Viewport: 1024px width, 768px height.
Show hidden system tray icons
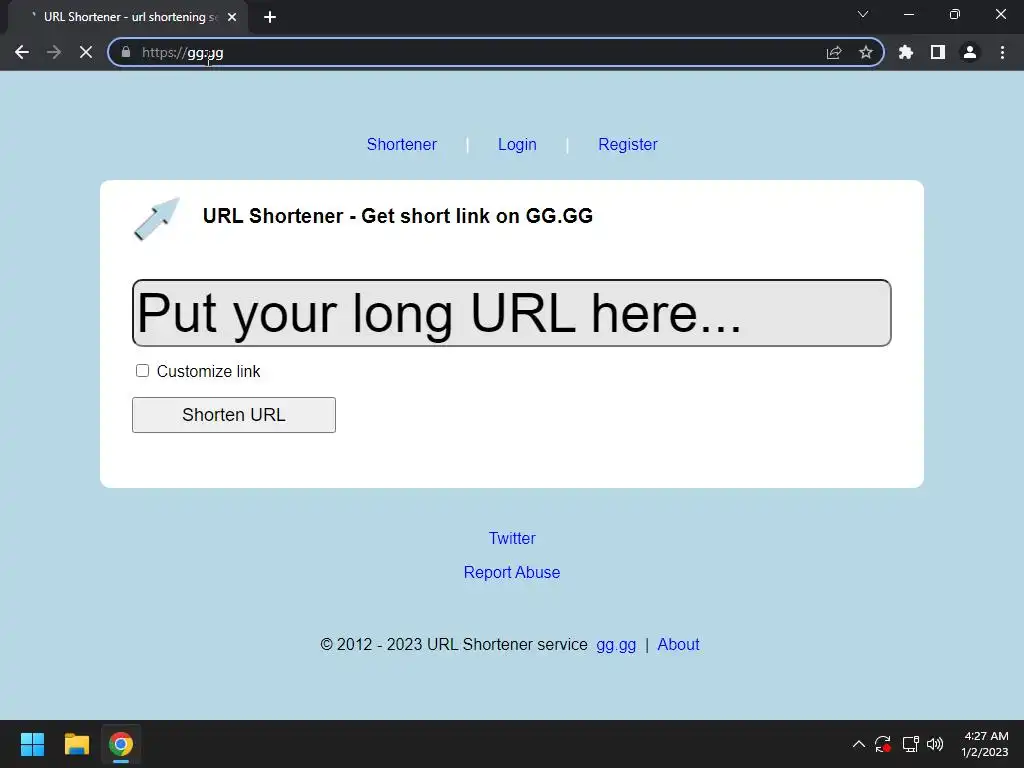tap(859, 744)
